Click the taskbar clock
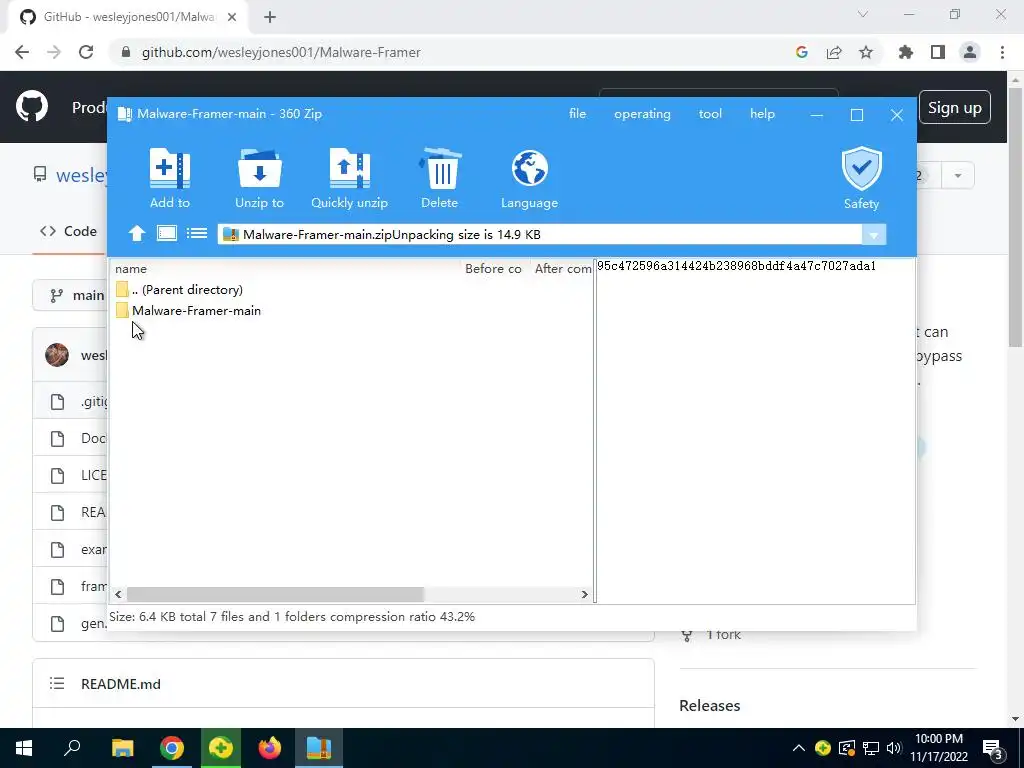This screenshot has height=768, width=1024. (x=938, y=748)
